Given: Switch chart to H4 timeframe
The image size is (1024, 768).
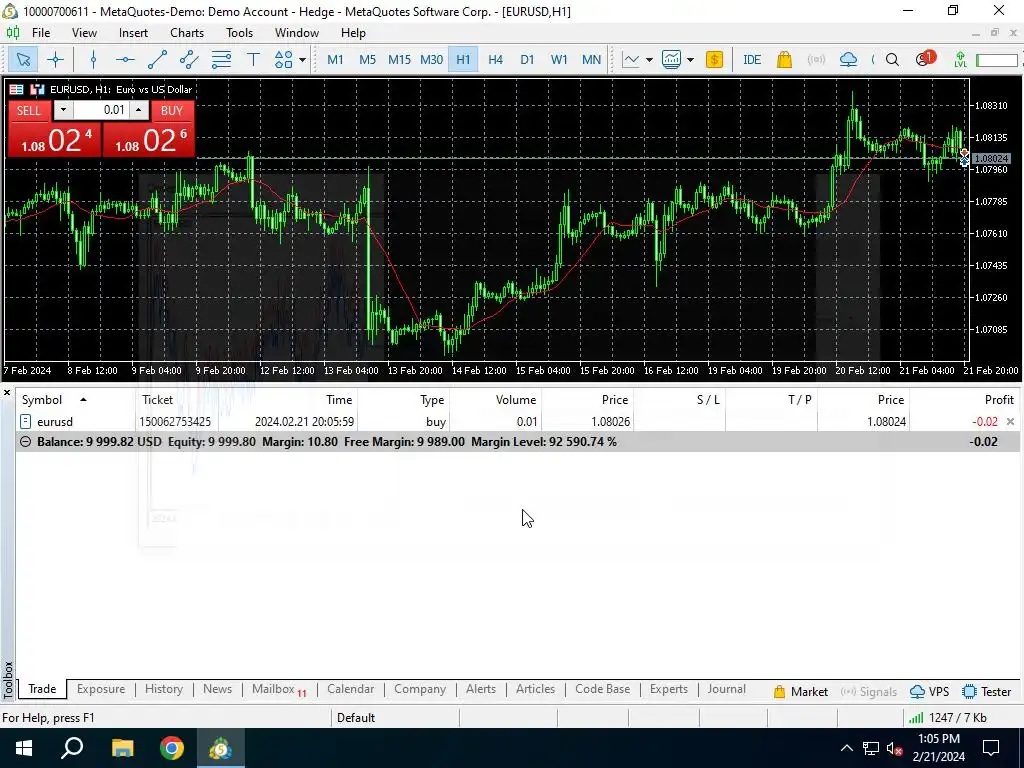Looking at the screenshot, I should coord(495,60).
